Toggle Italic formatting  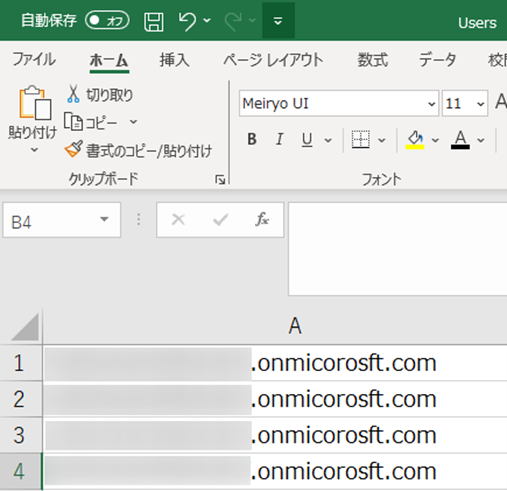click(x=280, y=139)
